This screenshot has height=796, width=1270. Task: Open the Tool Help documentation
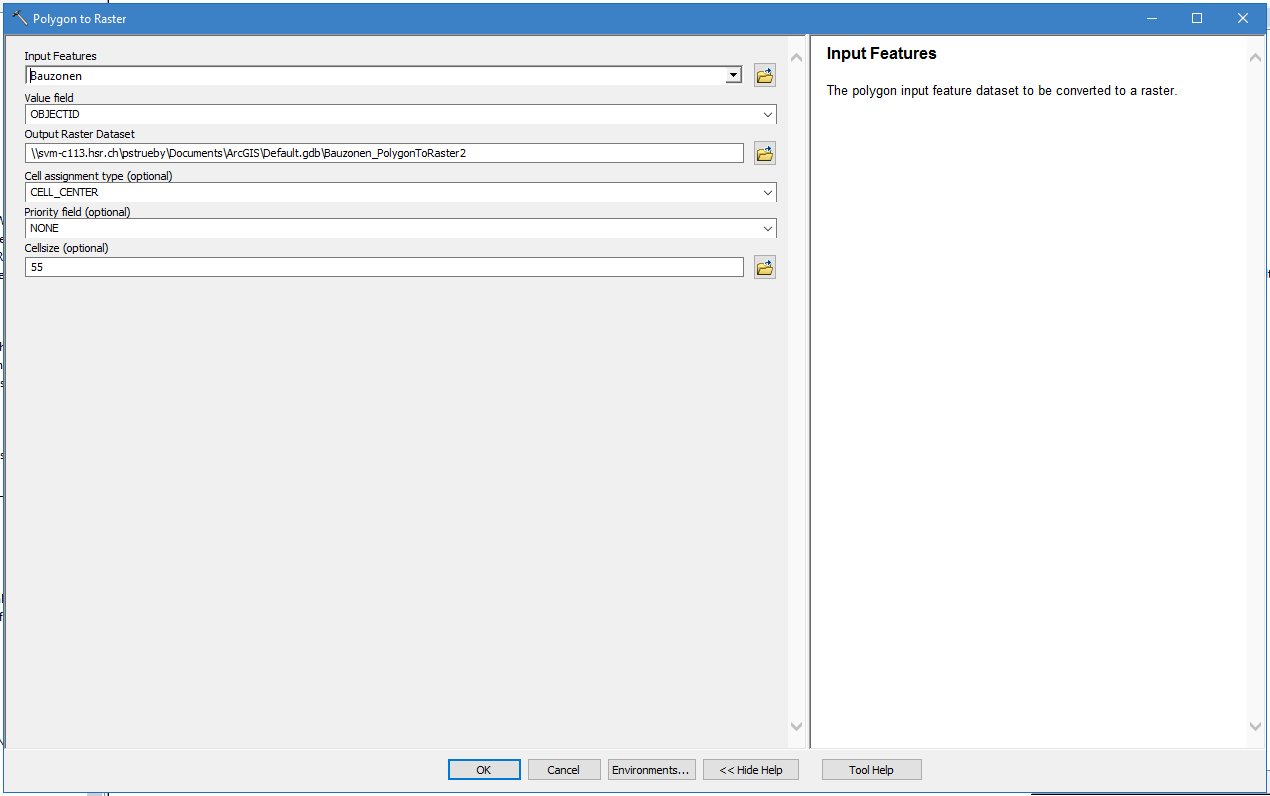pyautogui.click(x=871, y=769)
